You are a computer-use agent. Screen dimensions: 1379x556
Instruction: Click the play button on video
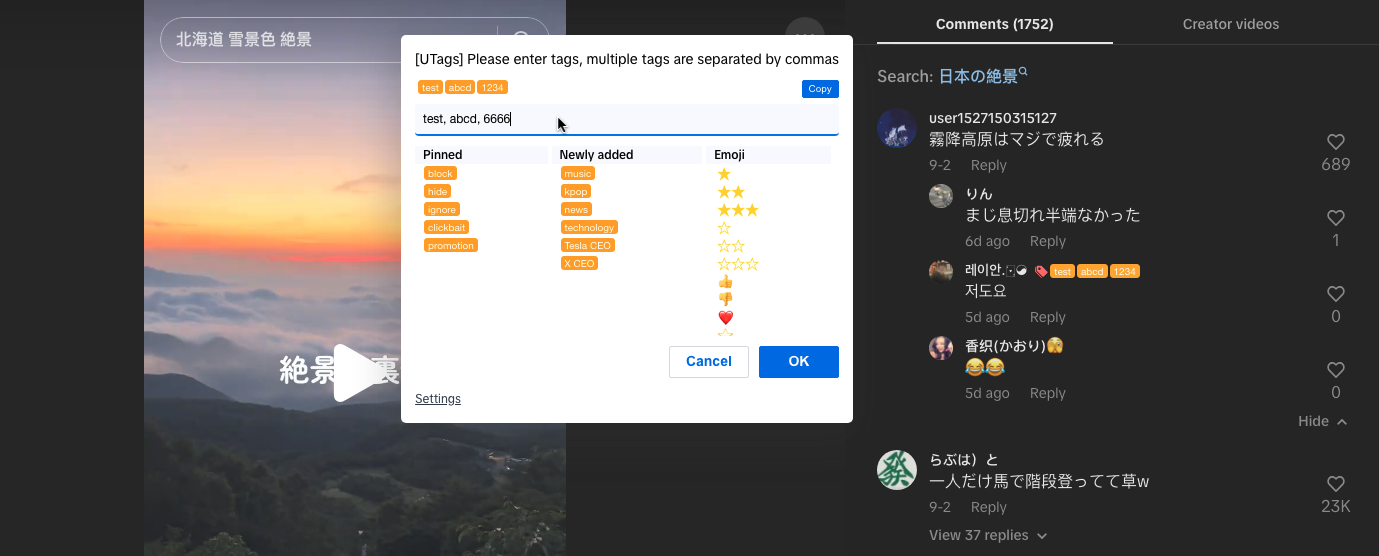click(355, 373)
